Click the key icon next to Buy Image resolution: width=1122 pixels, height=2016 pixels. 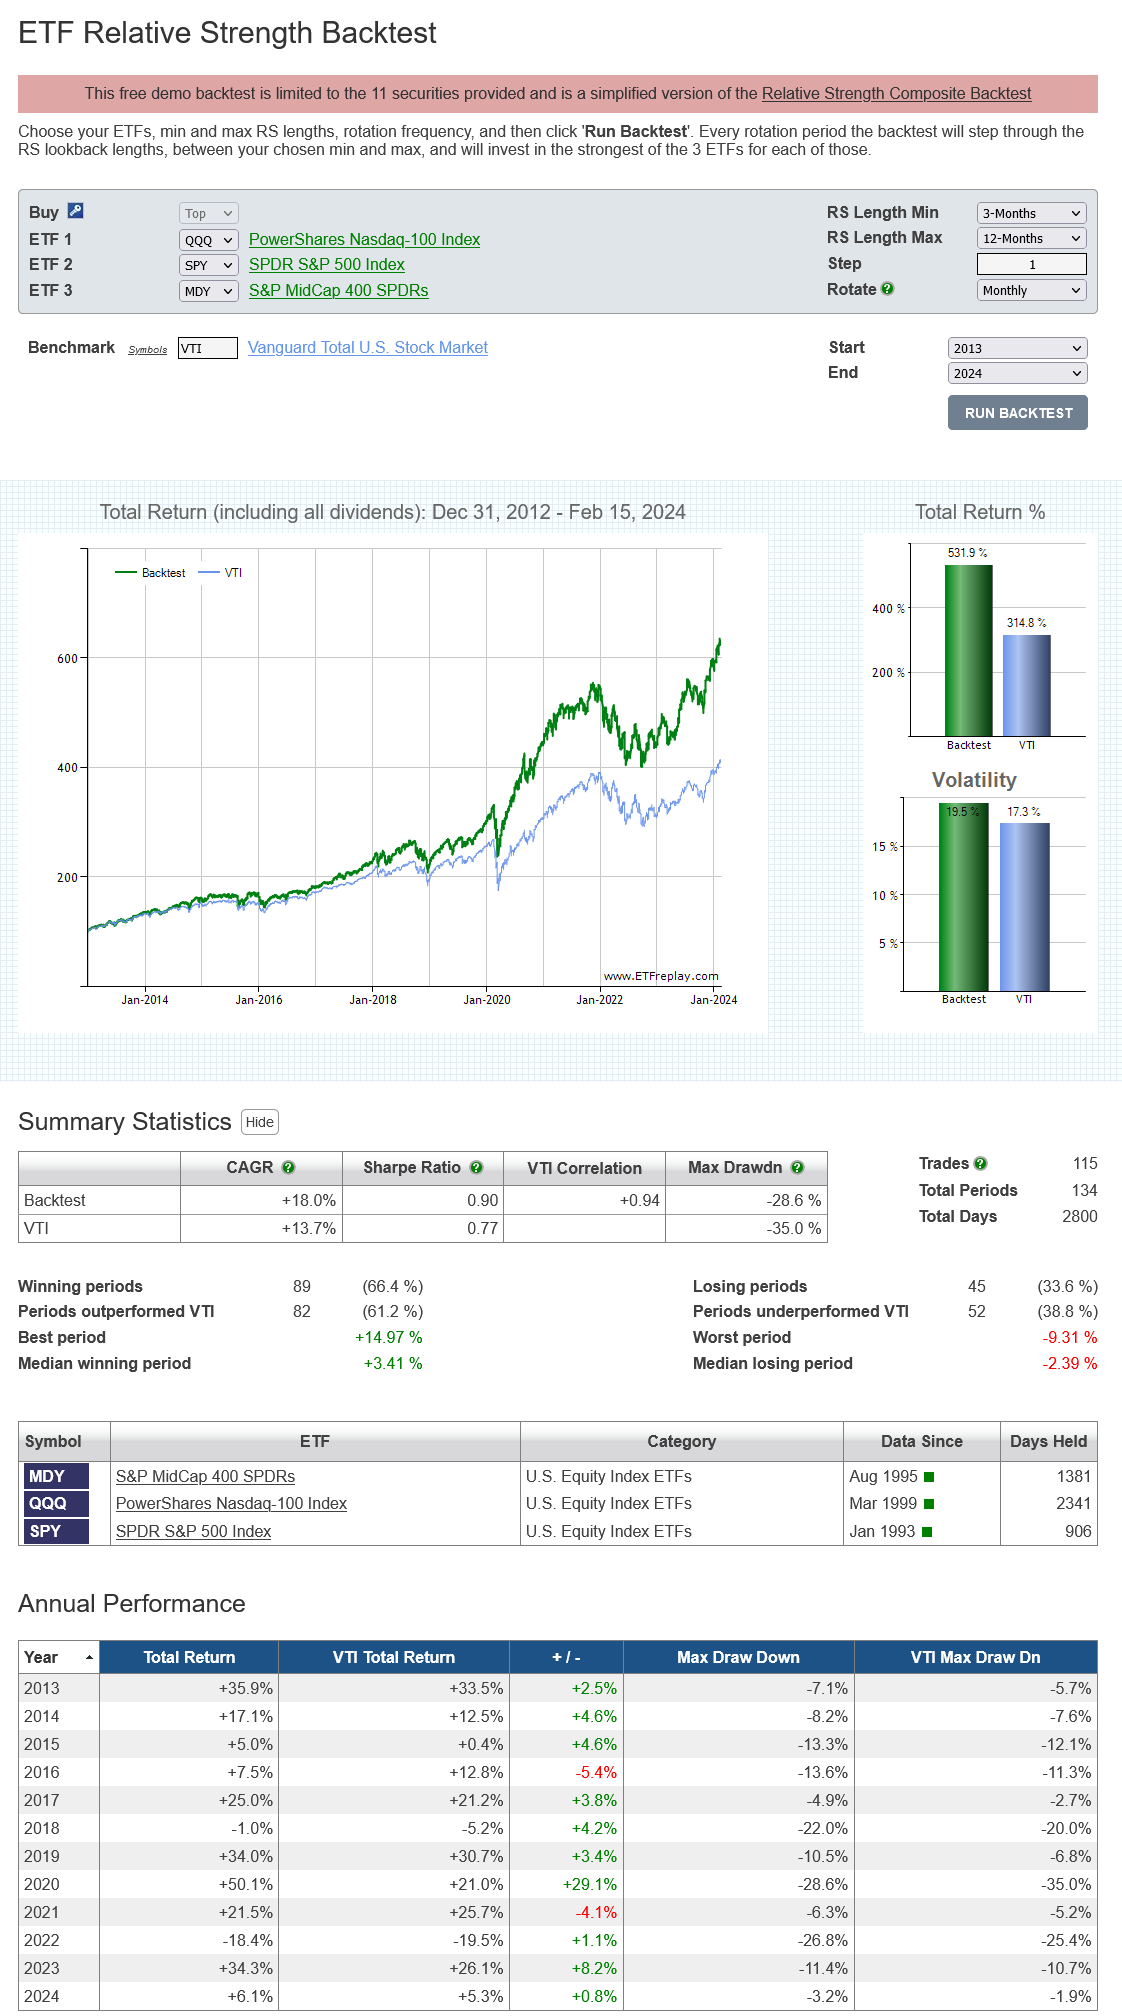coord(75,211)
